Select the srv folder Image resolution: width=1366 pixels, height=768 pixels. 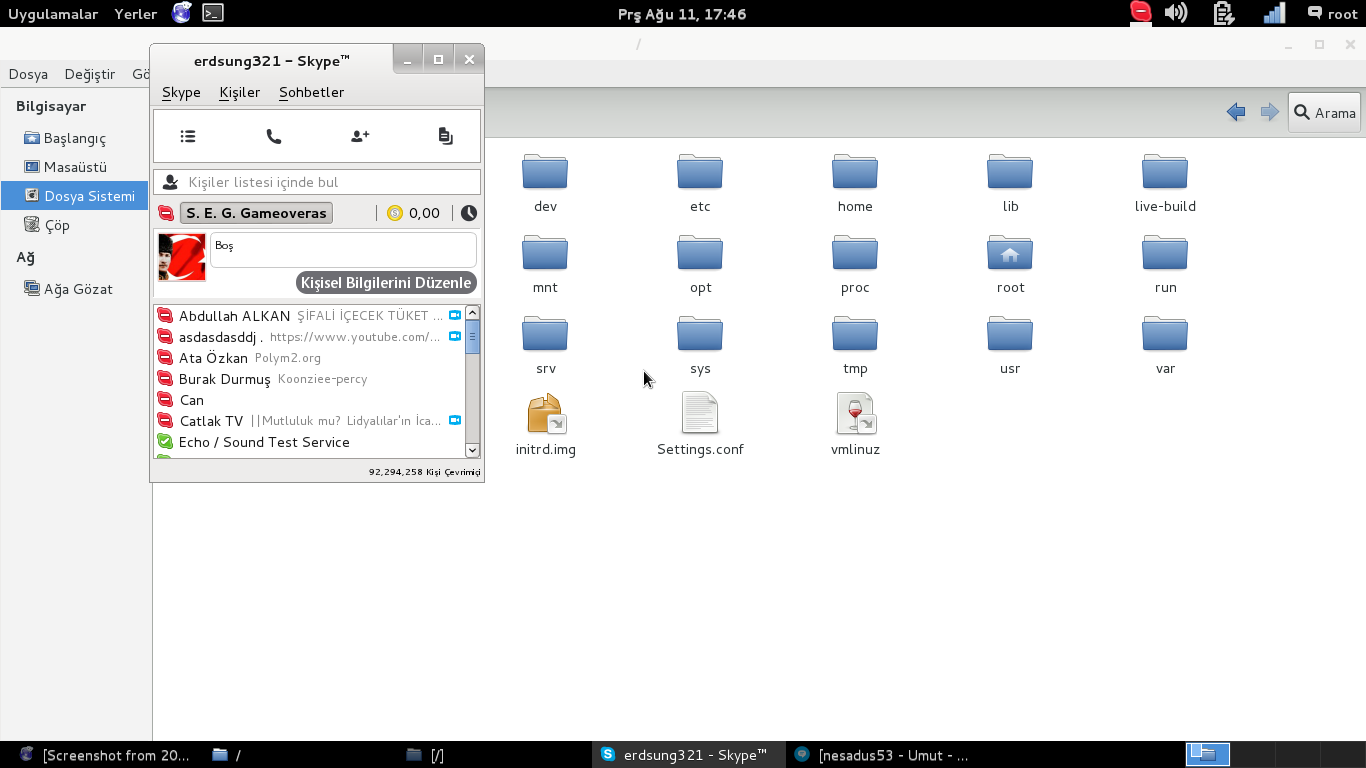pos(545,346)
